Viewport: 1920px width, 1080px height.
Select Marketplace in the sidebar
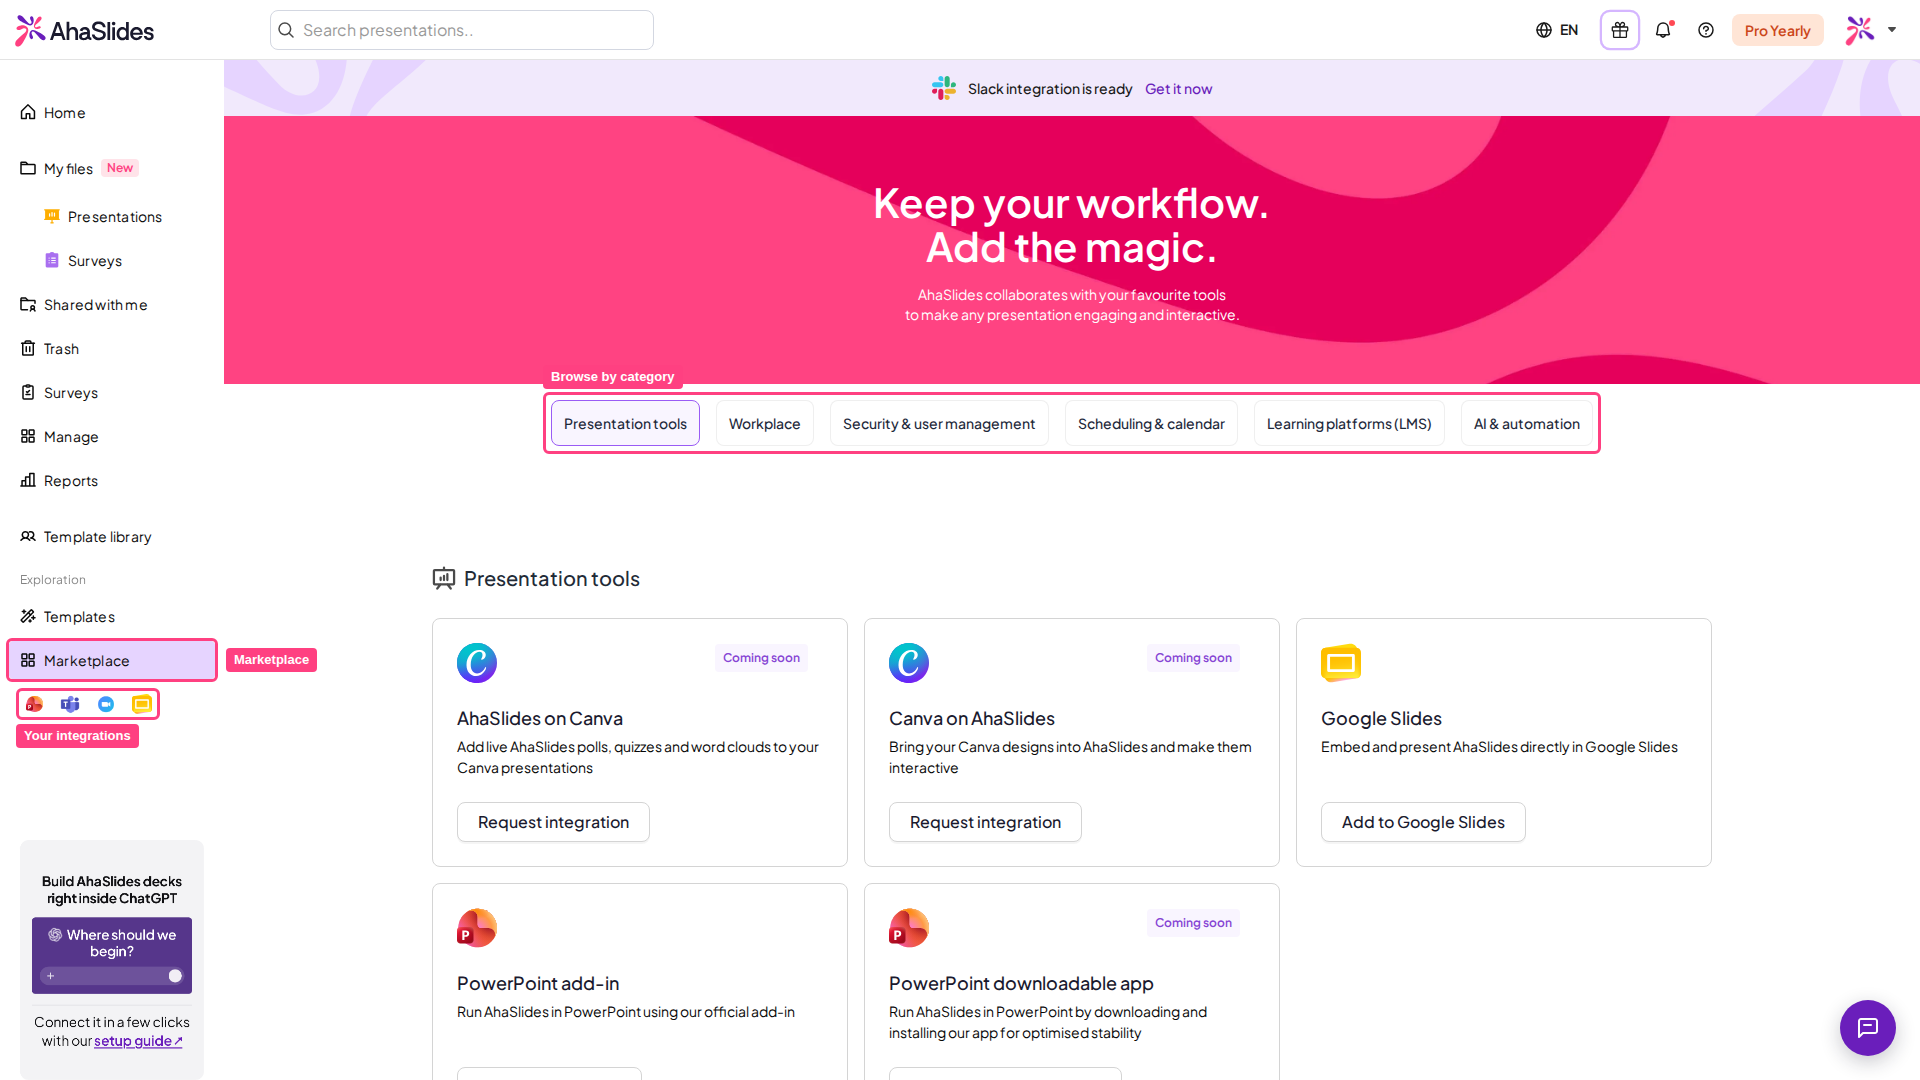click(112, 661)
